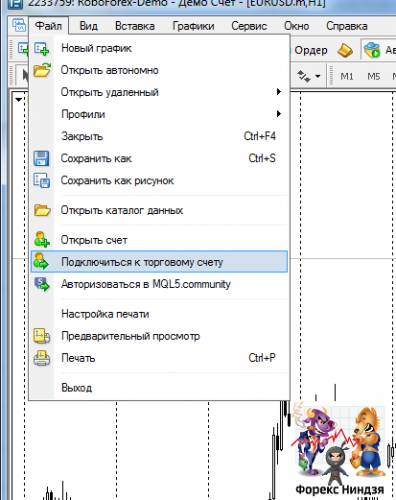Viewport: 396px width, 500px height.
Task: Choose Сохранить как menu entry
Action: click(159, 158)
